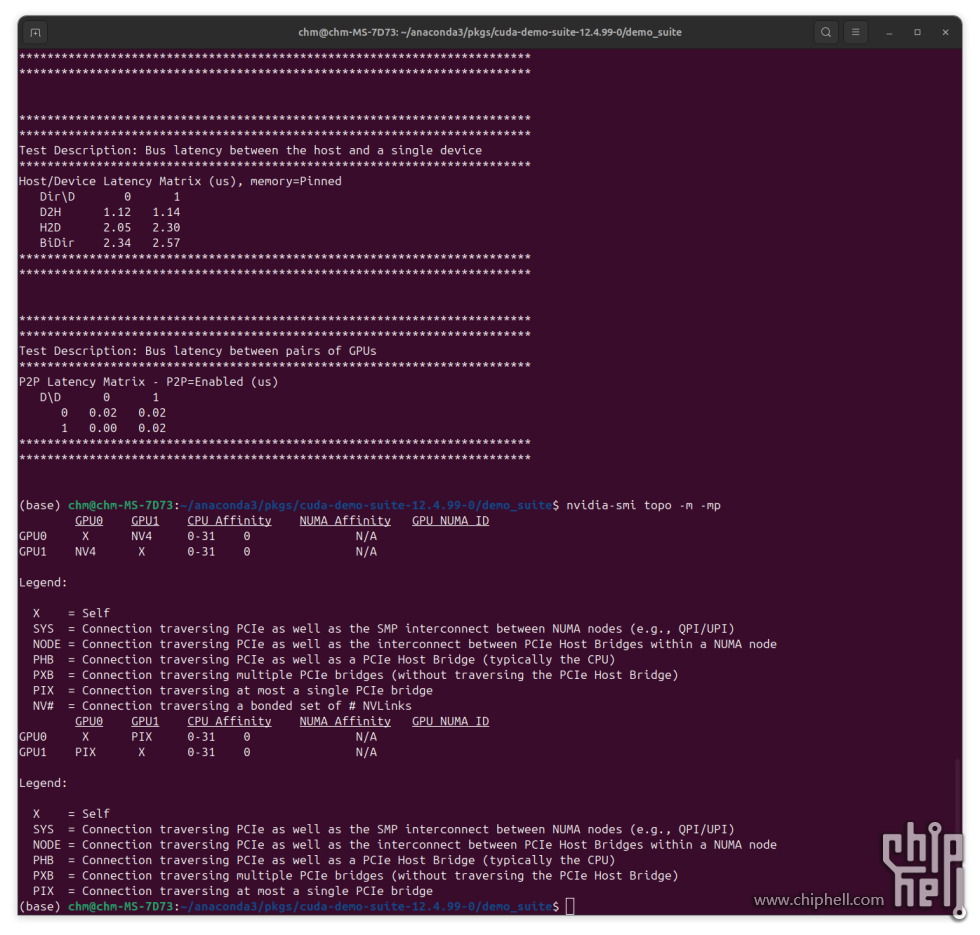Click the NV4 value in the GPU0 row
Image resolution: width=980 pixels, height=935 pixels.
pos(141,536)
